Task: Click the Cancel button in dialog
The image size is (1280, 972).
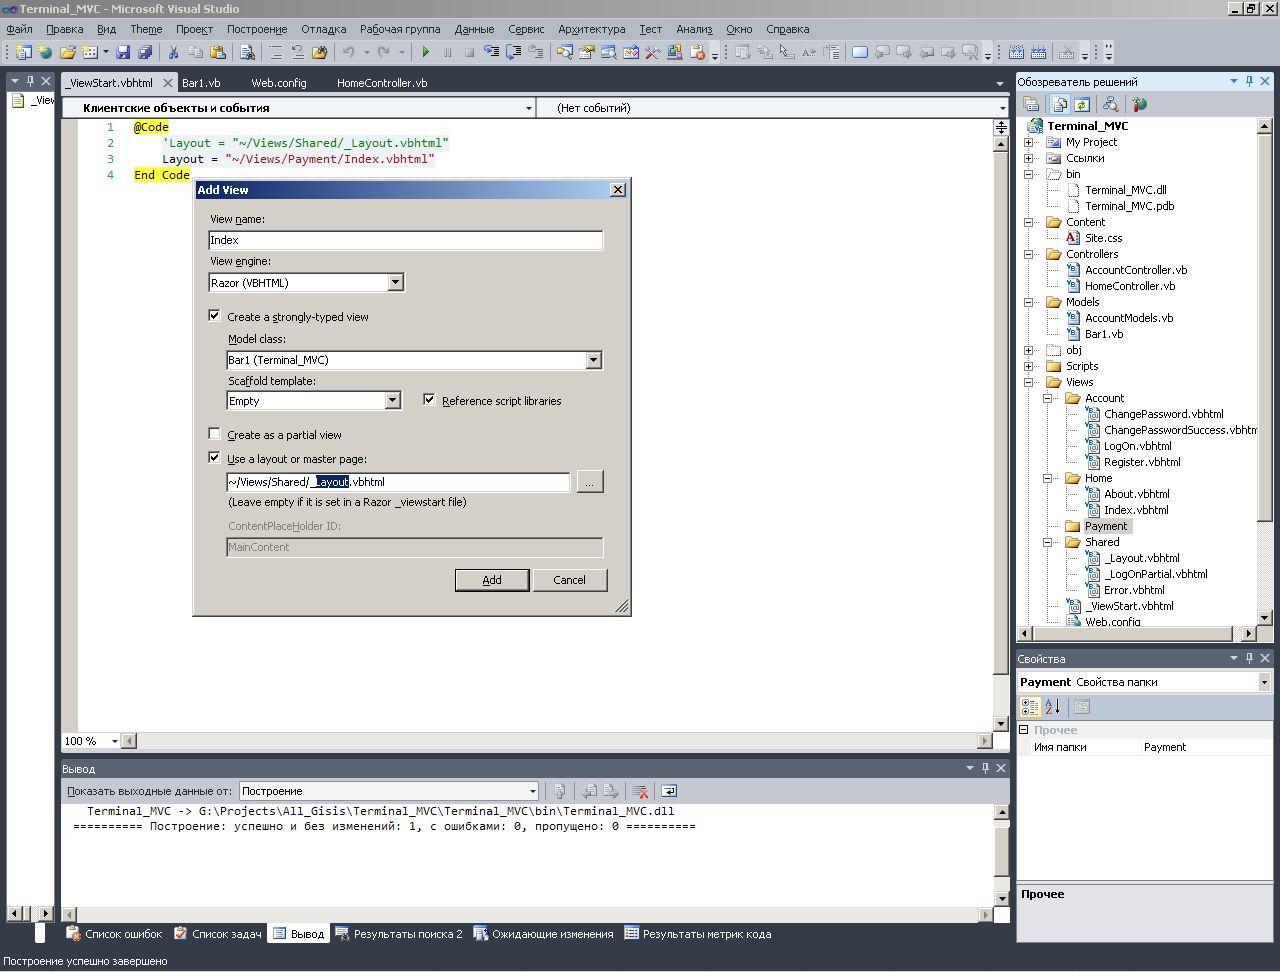Action: [x=569, y=580]
